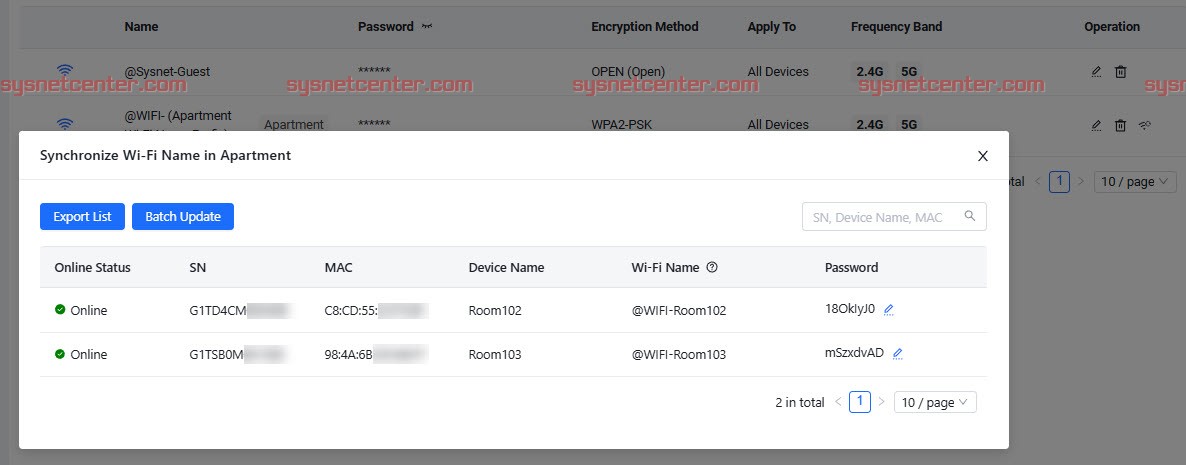The width and height of the screenshot is (1186, 465).
Task: Edit password for Room103 with pencil icon
Action: coord(898,353)
